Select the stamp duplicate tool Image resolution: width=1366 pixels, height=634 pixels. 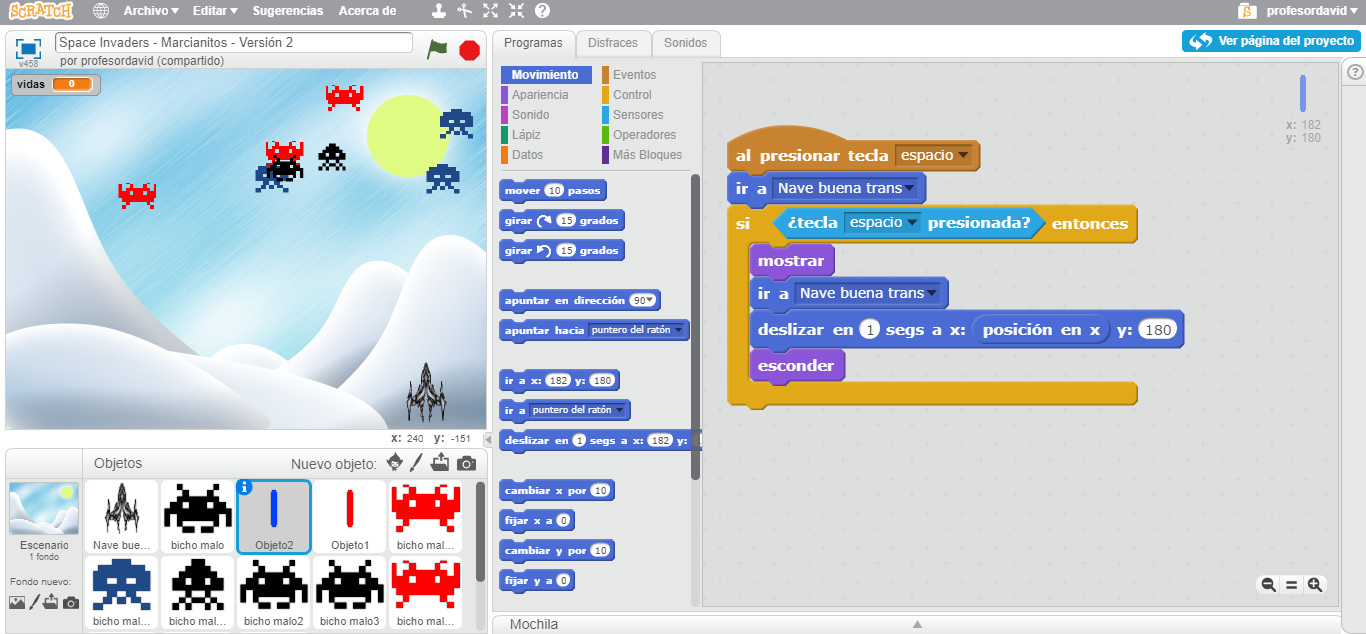click(439, 11)
